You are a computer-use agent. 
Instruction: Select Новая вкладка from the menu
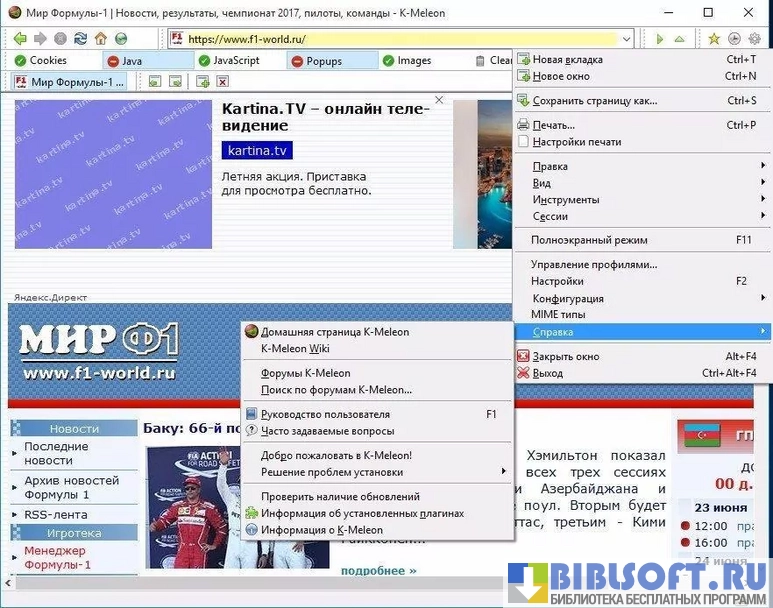click(x=567, y=60)
